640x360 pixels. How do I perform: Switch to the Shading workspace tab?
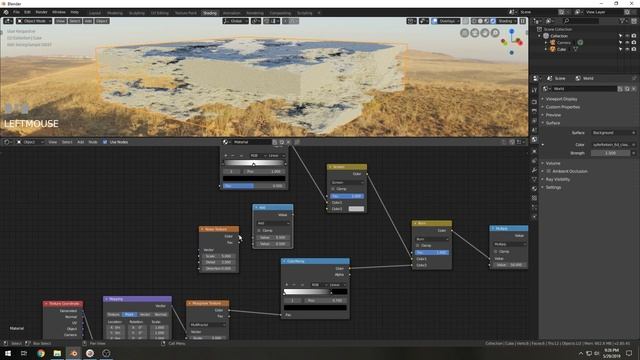[x=210, y=13]
